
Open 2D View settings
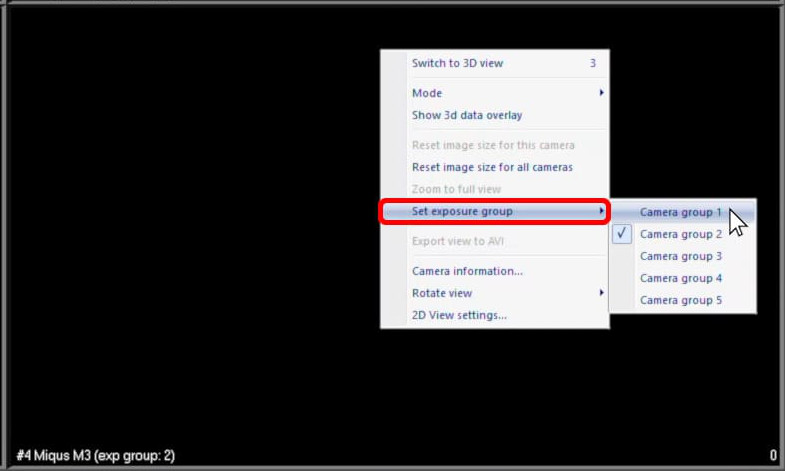459,315
